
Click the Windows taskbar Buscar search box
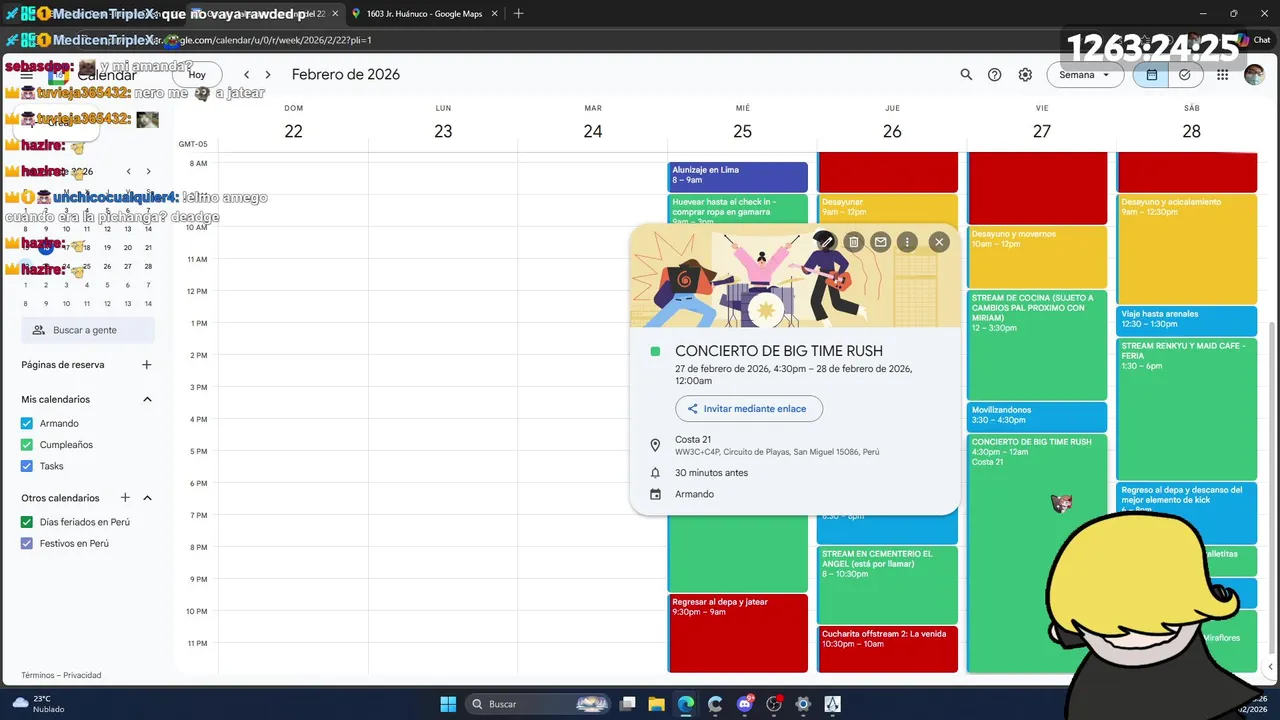tap(540, 704)
